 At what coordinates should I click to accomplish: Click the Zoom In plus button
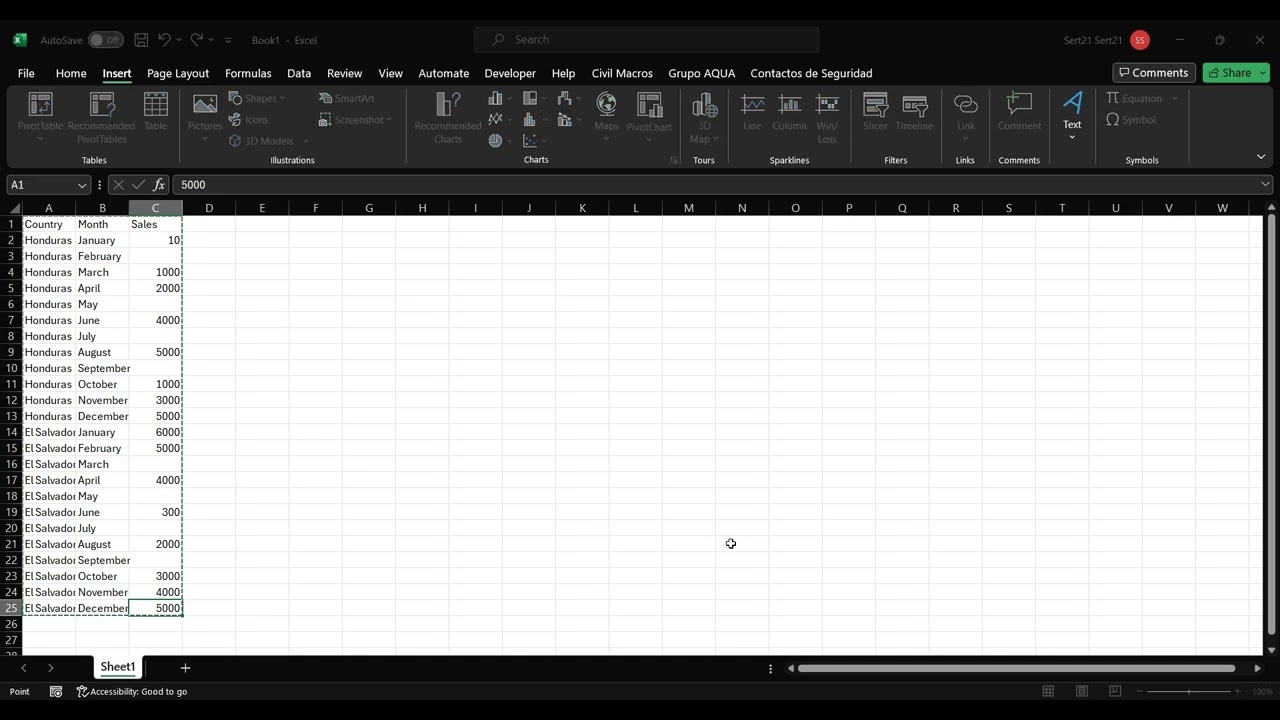[x=1238, y=691]
